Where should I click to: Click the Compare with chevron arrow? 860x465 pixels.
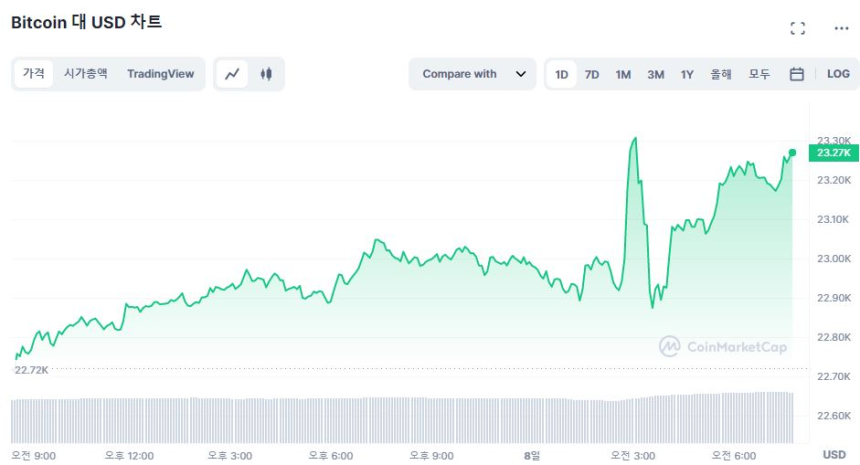520,74
